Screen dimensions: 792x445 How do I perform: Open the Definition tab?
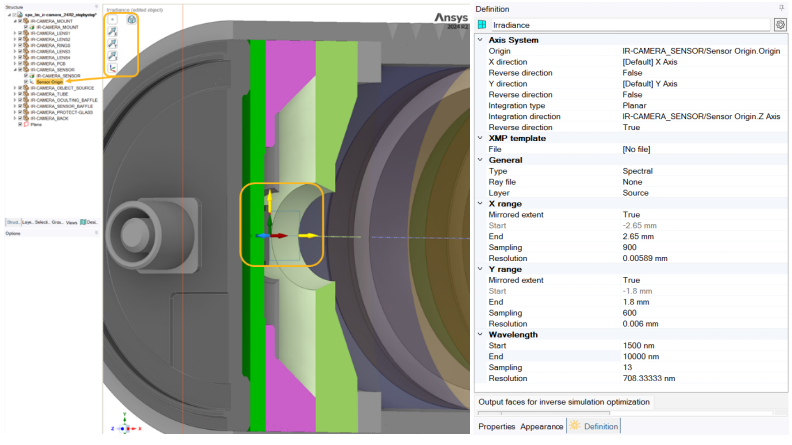(x=595, y=426)
